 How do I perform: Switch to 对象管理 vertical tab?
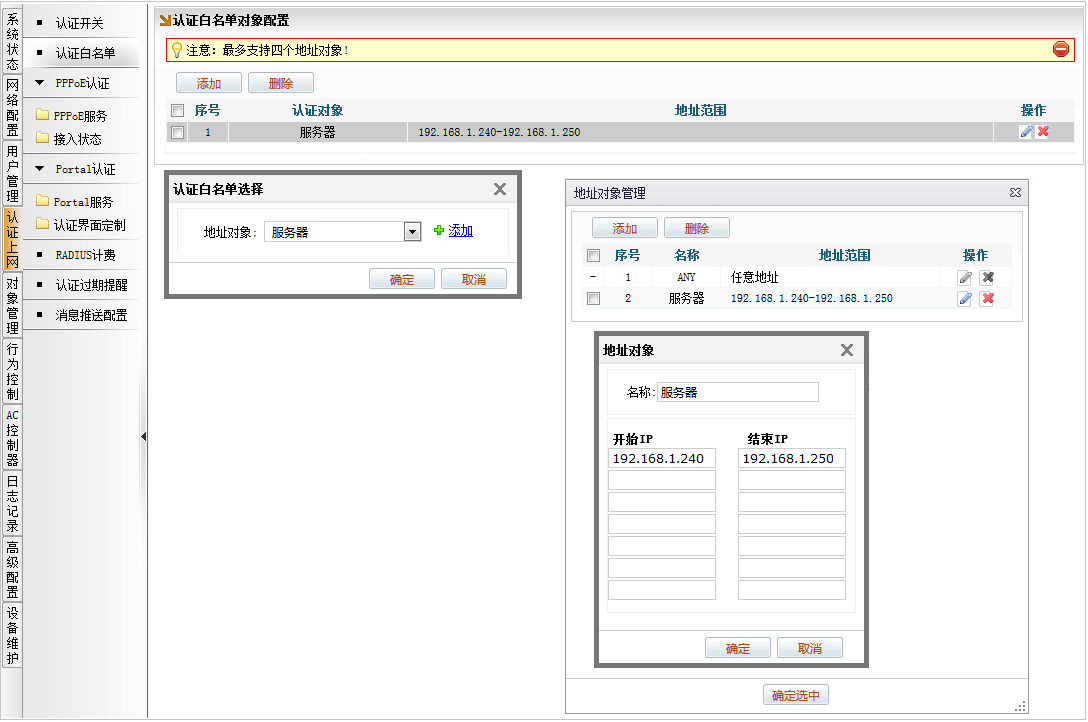point(12,306)
